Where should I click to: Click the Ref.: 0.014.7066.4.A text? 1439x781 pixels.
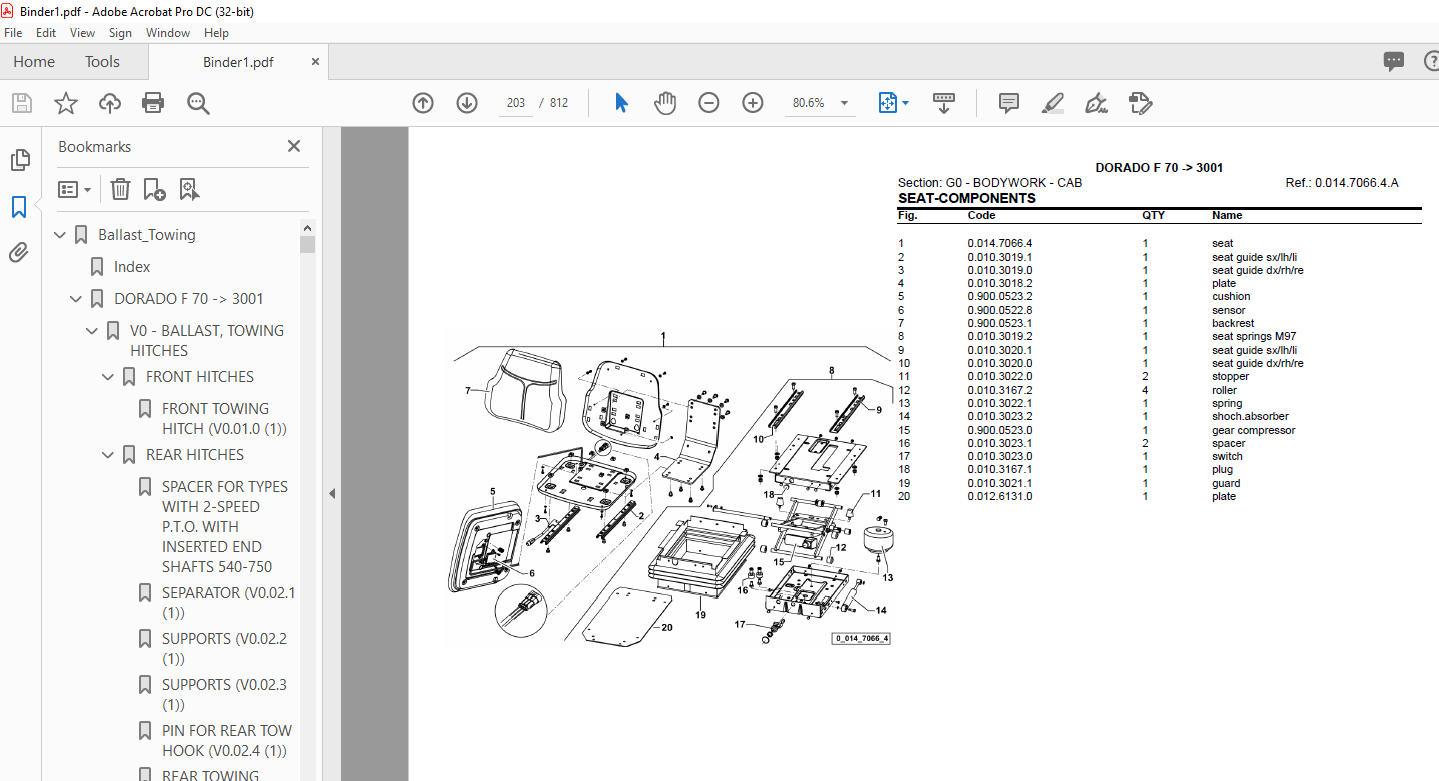point(1342,183)
